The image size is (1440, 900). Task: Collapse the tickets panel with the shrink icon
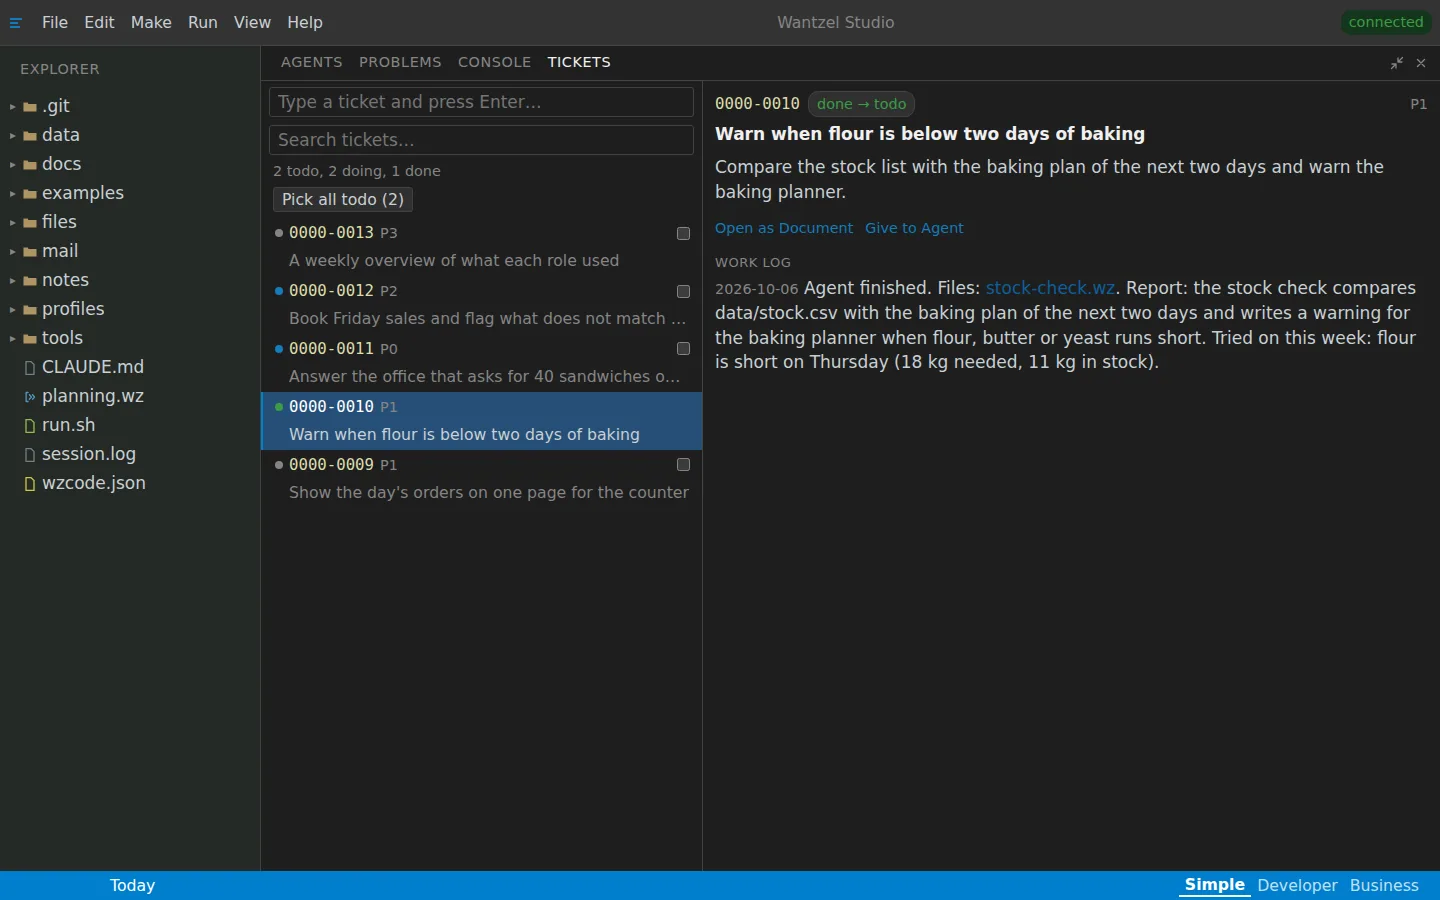1397,63
